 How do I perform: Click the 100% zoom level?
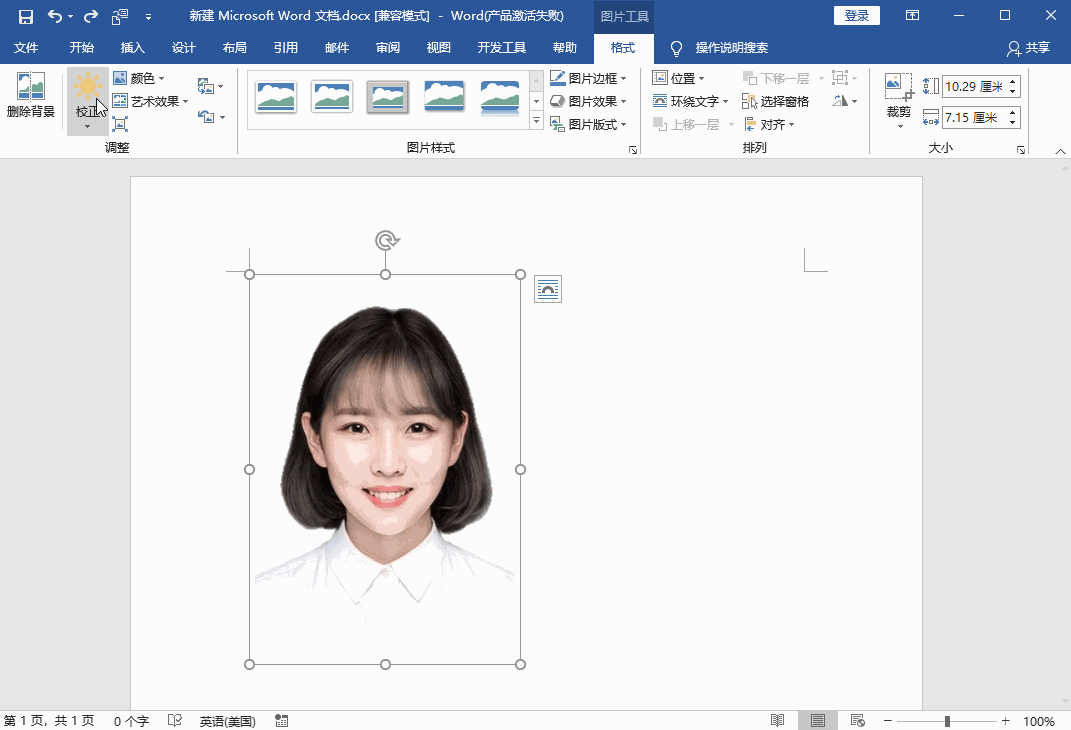[1039, 721]
